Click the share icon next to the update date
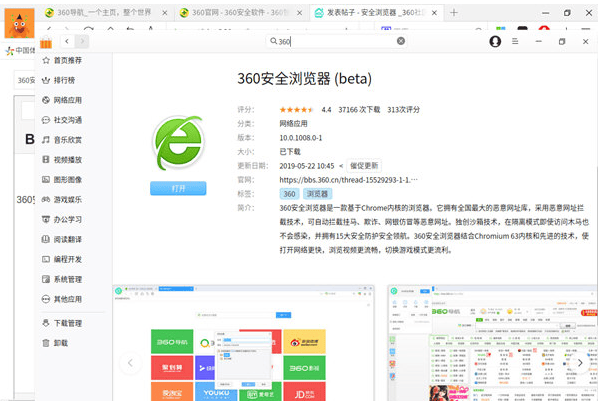 [x=341, y=166]
